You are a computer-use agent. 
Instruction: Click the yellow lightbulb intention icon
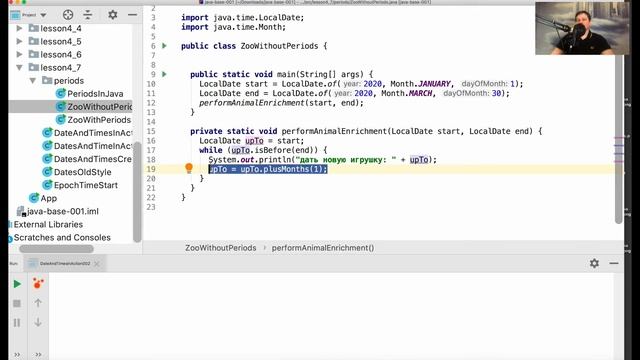189,168
